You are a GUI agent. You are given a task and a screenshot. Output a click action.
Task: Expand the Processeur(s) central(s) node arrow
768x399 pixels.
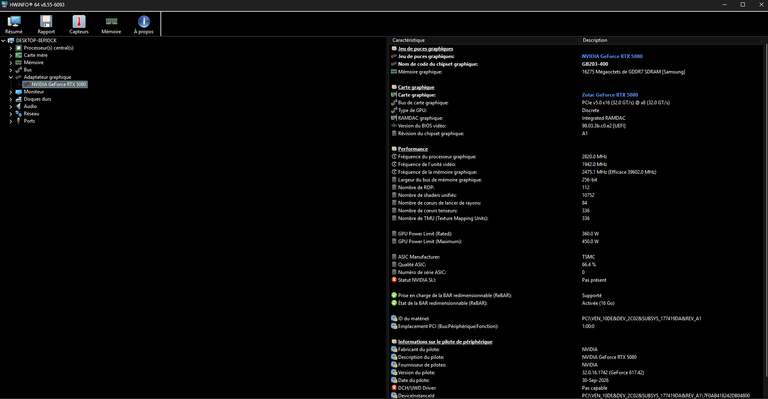coord(11,48)
